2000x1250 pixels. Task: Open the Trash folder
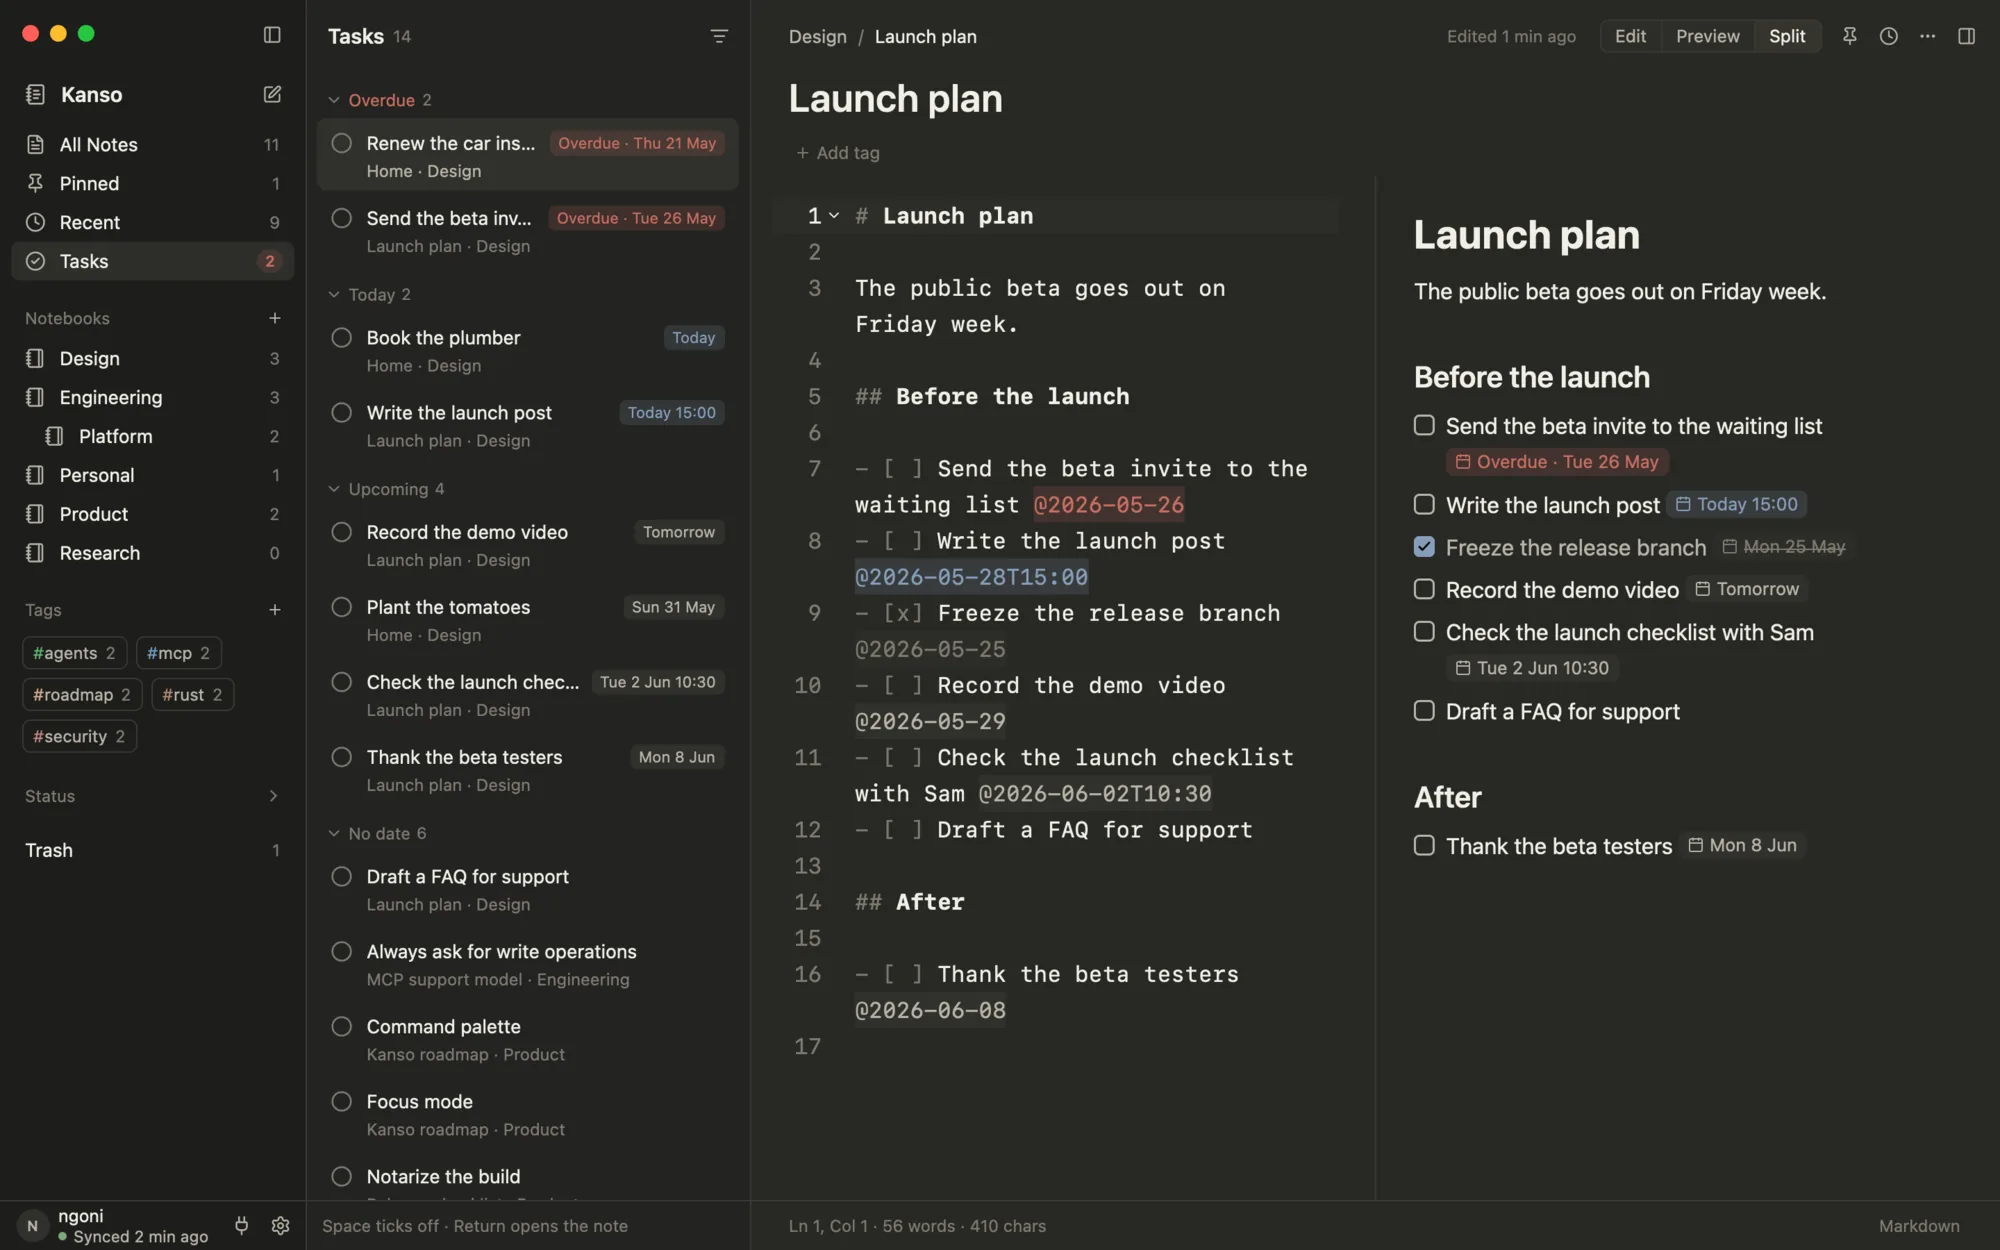tap(152, 850)
